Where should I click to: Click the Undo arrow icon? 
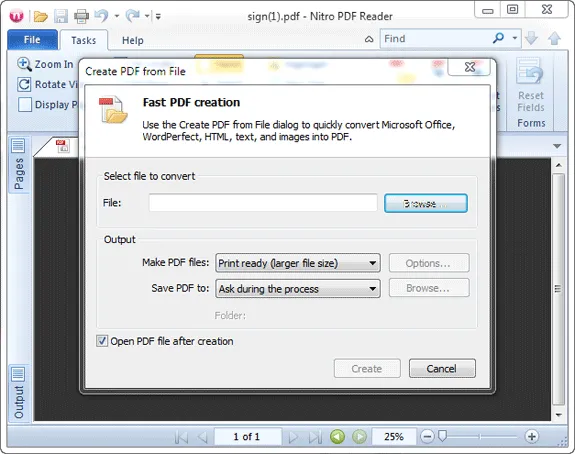[x=101, y=15]
